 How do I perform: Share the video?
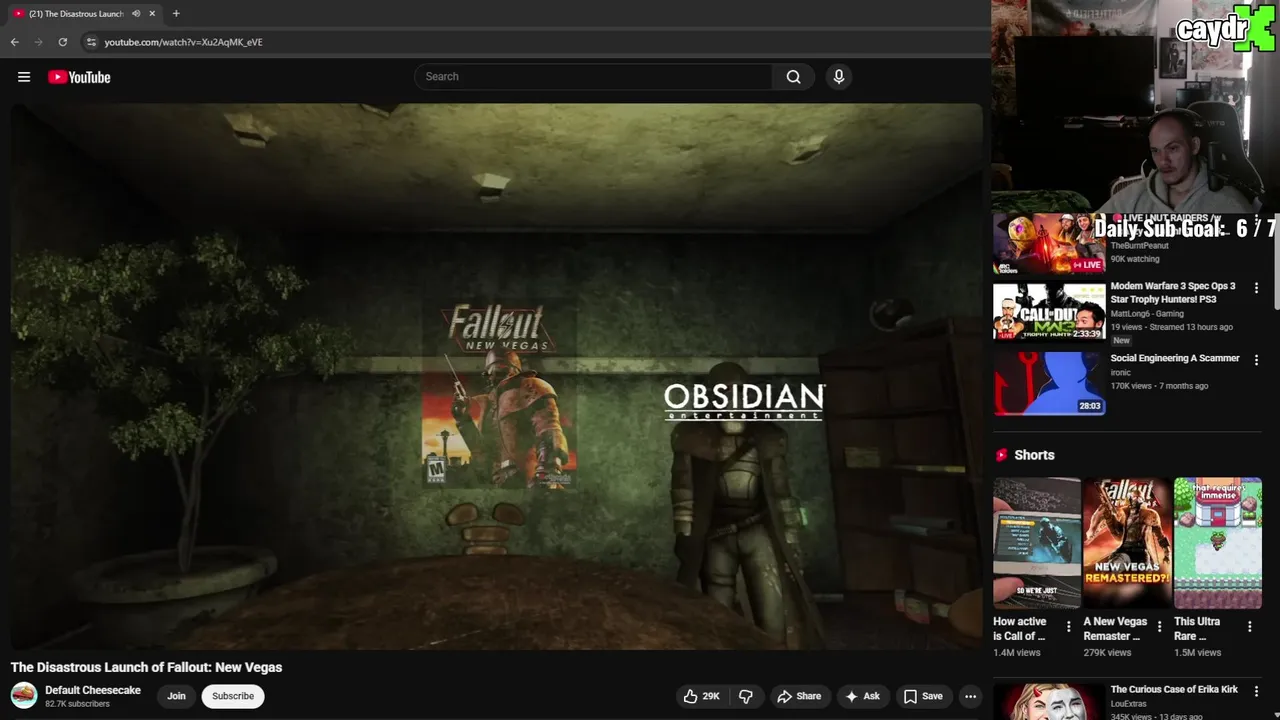pos(799,696)
